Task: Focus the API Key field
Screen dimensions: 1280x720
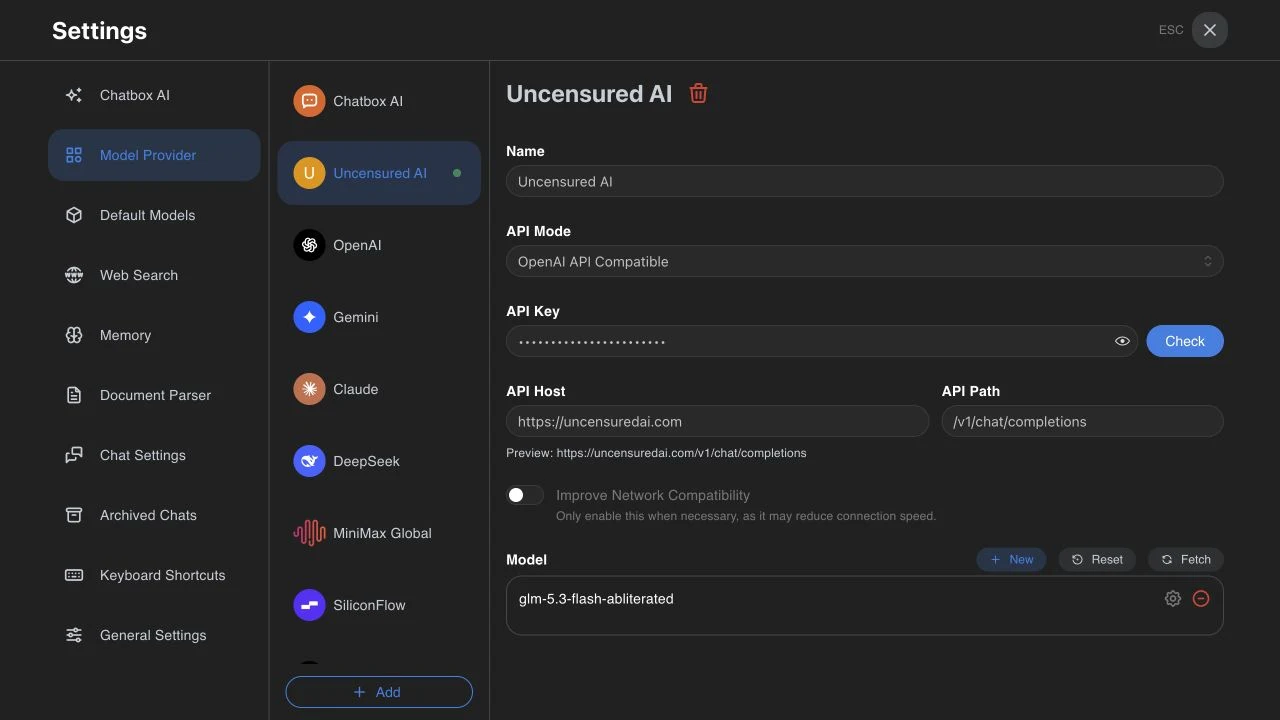Action: [x=822, y=341]
